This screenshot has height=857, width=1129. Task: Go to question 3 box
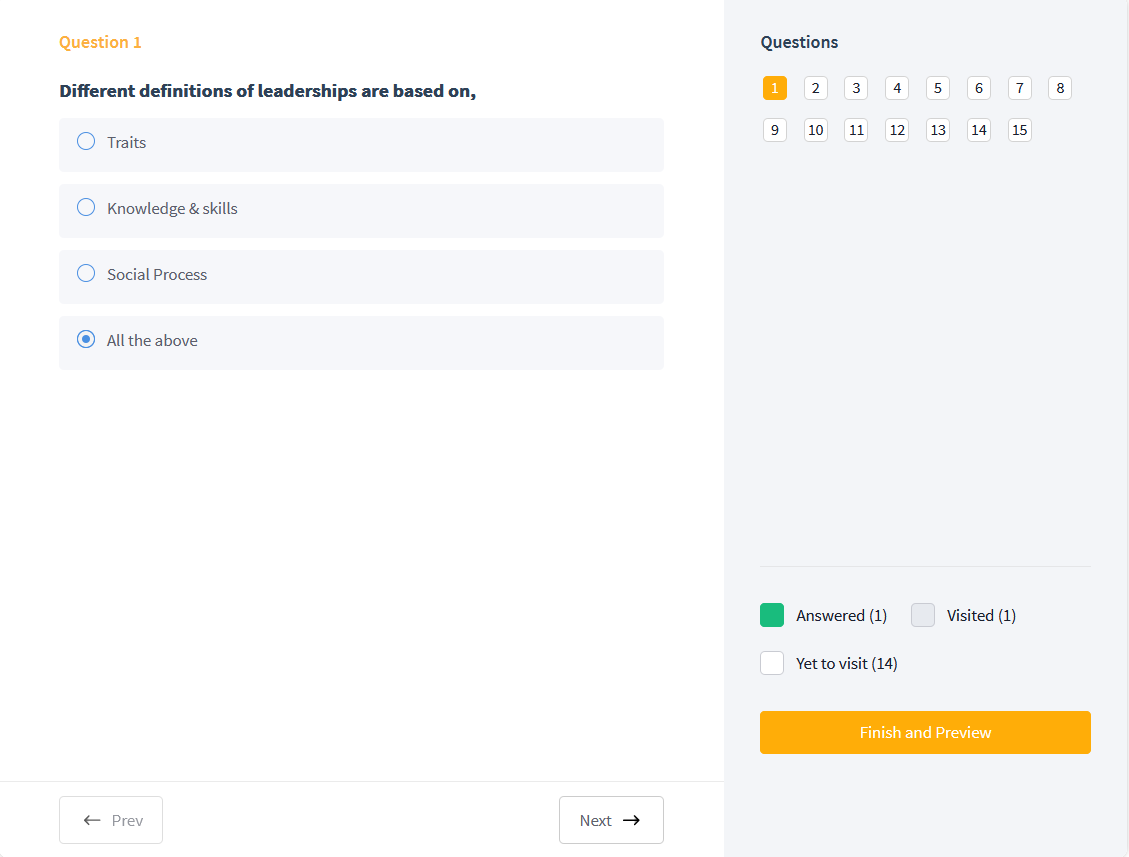click(856, 88)
